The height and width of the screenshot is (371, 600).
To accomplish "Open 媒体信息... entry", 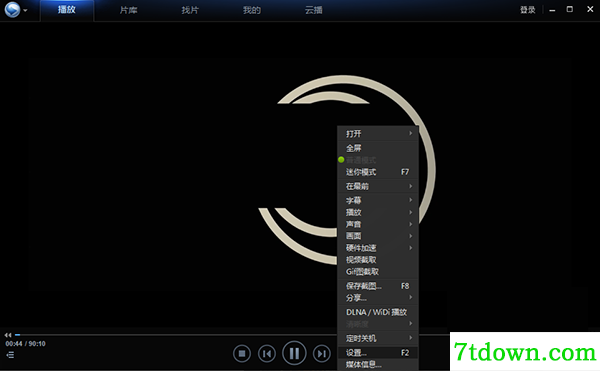I will [x=378, y=364].
